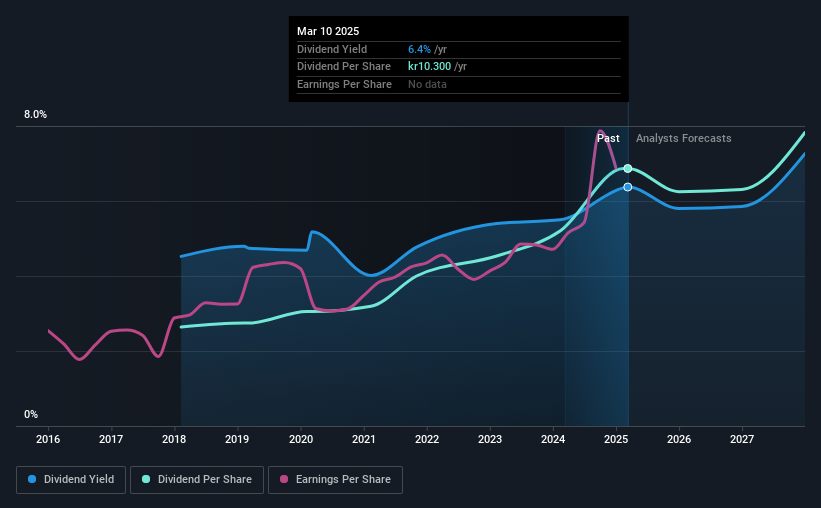Click the 2019 x-axis label
This screenshot has height=508, width=821.
(x=237, y=439)
